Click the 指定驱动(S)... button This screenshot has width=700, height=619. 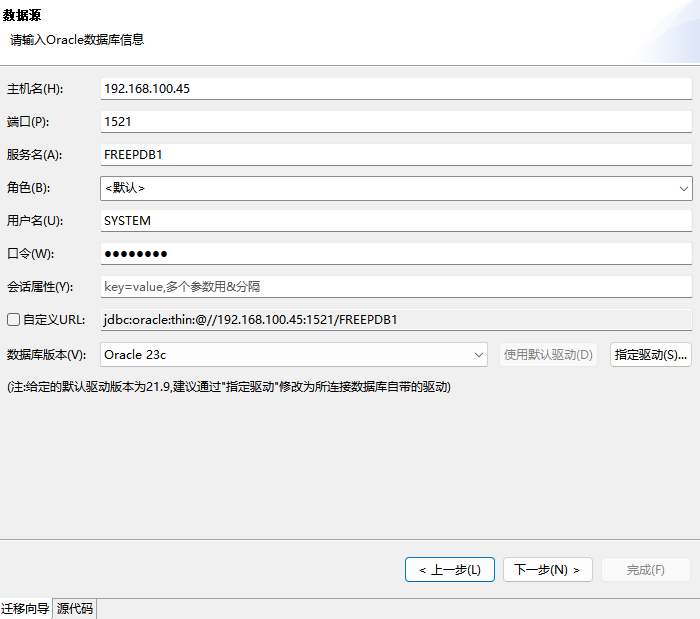point(650,355)
